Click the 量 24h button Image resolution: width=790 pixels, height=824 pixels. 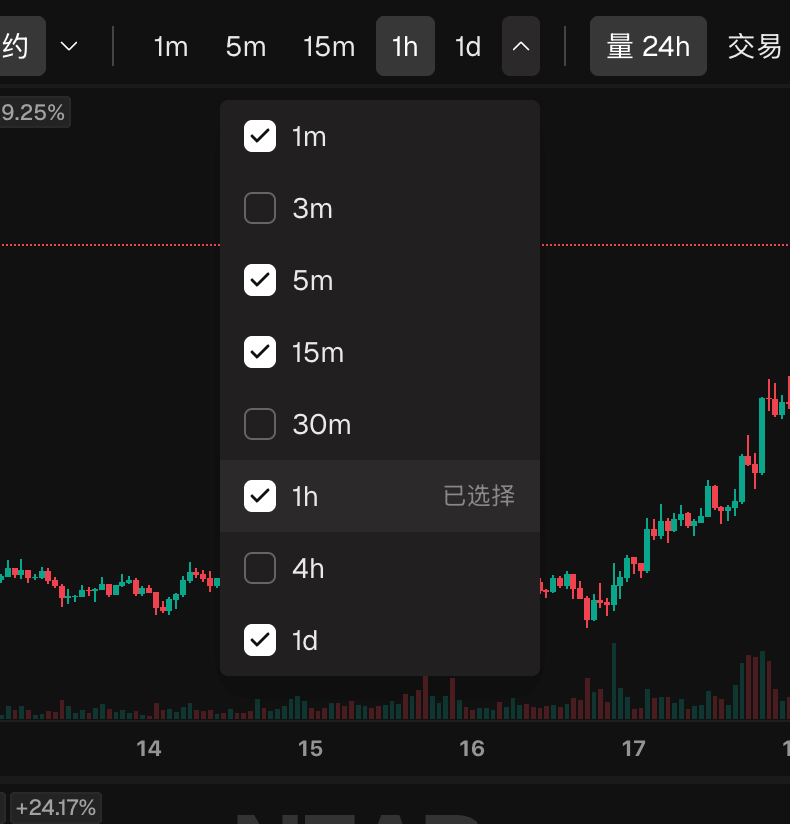point(648,46)
